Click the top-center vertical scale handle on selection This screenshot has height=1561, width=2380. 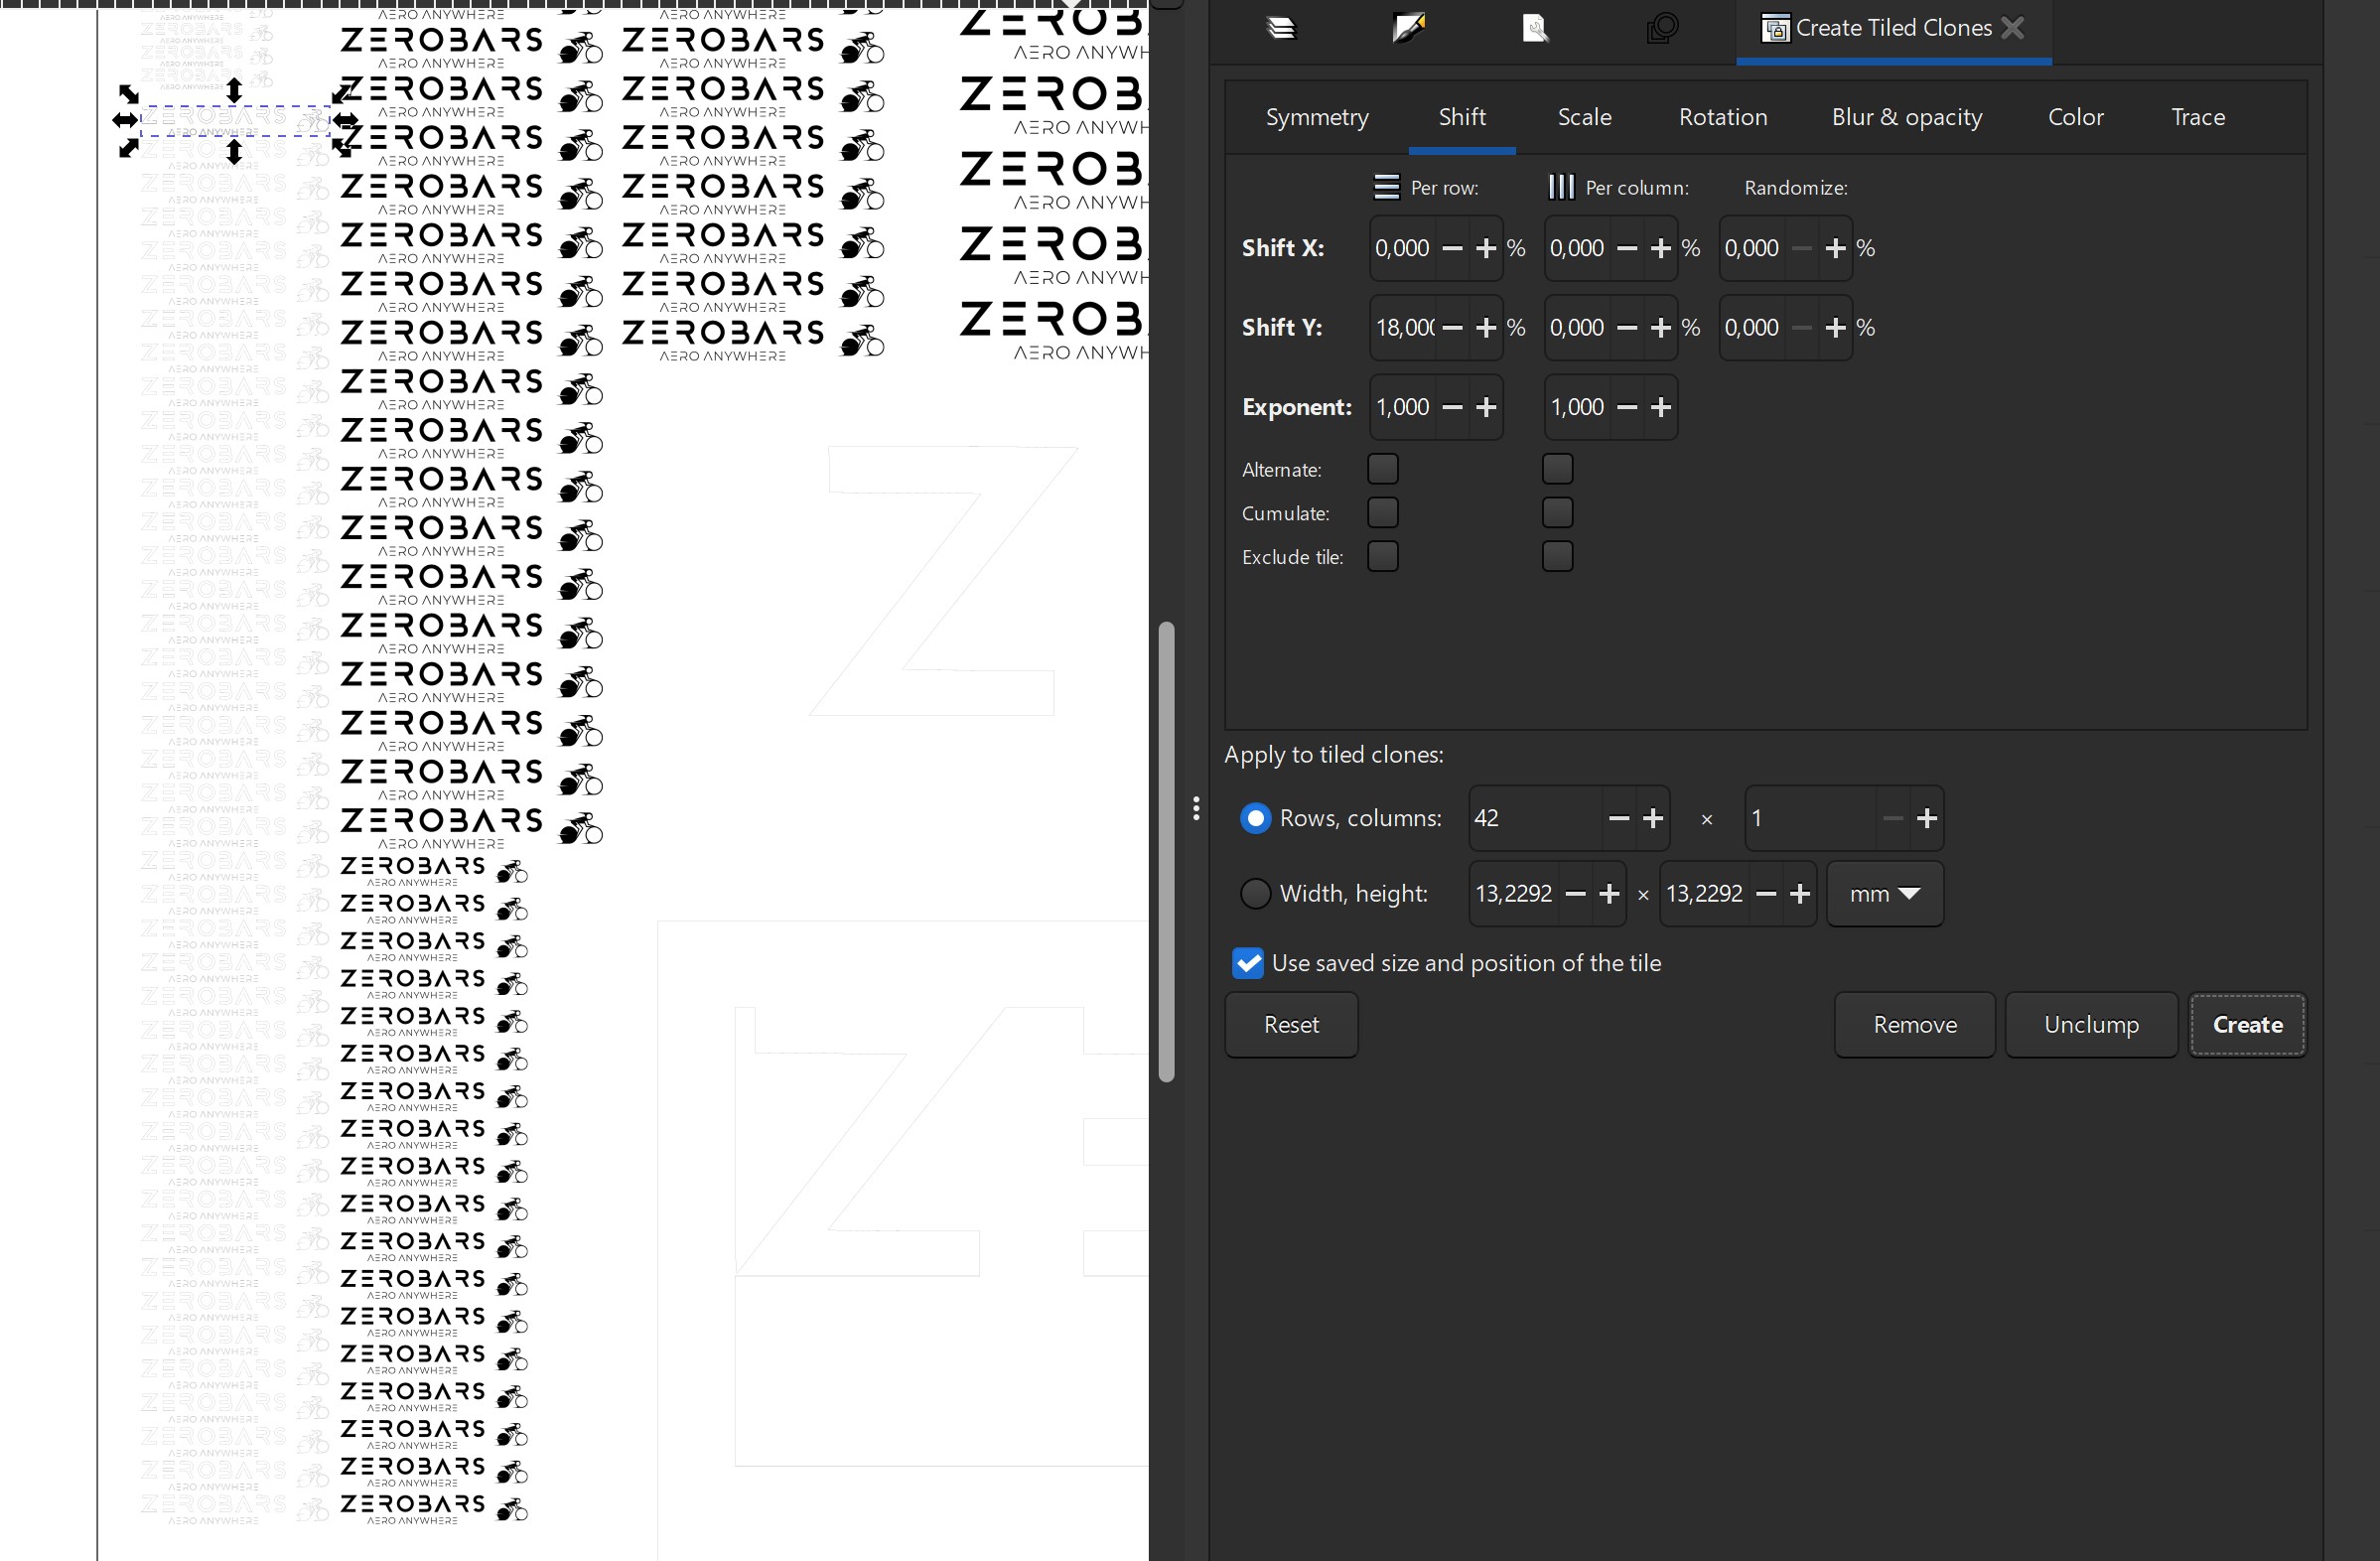234,90
